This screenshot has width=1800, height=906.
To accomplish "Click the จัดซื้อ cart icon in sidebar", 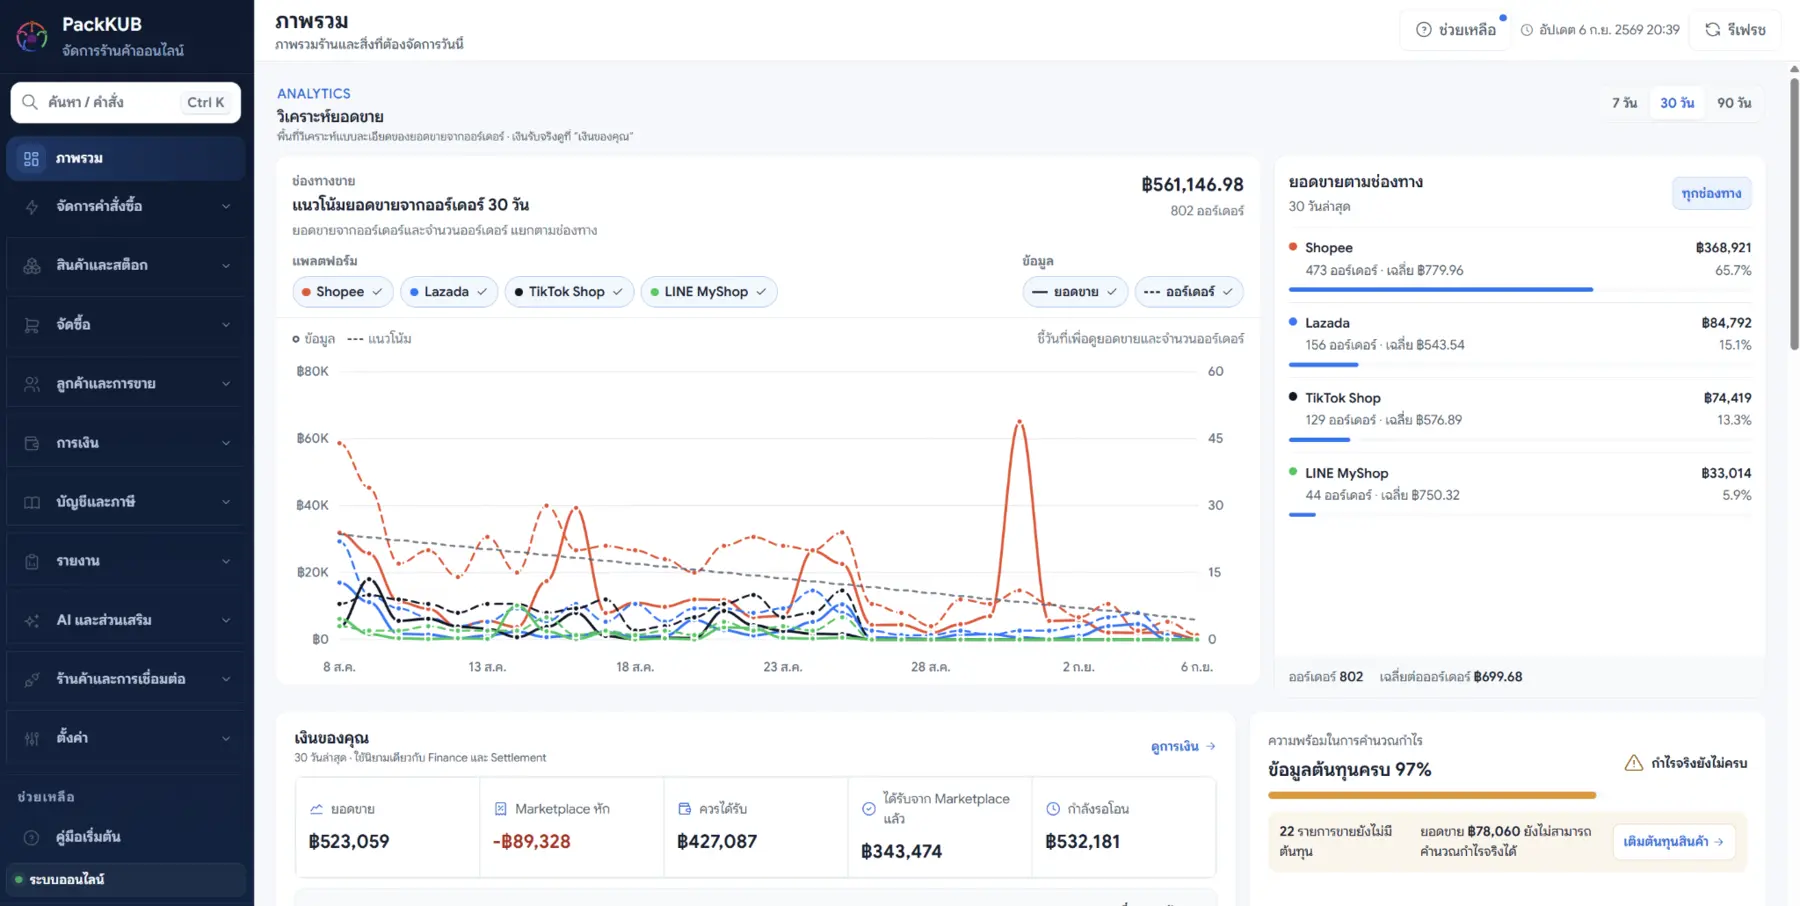I will coord(32,325).
